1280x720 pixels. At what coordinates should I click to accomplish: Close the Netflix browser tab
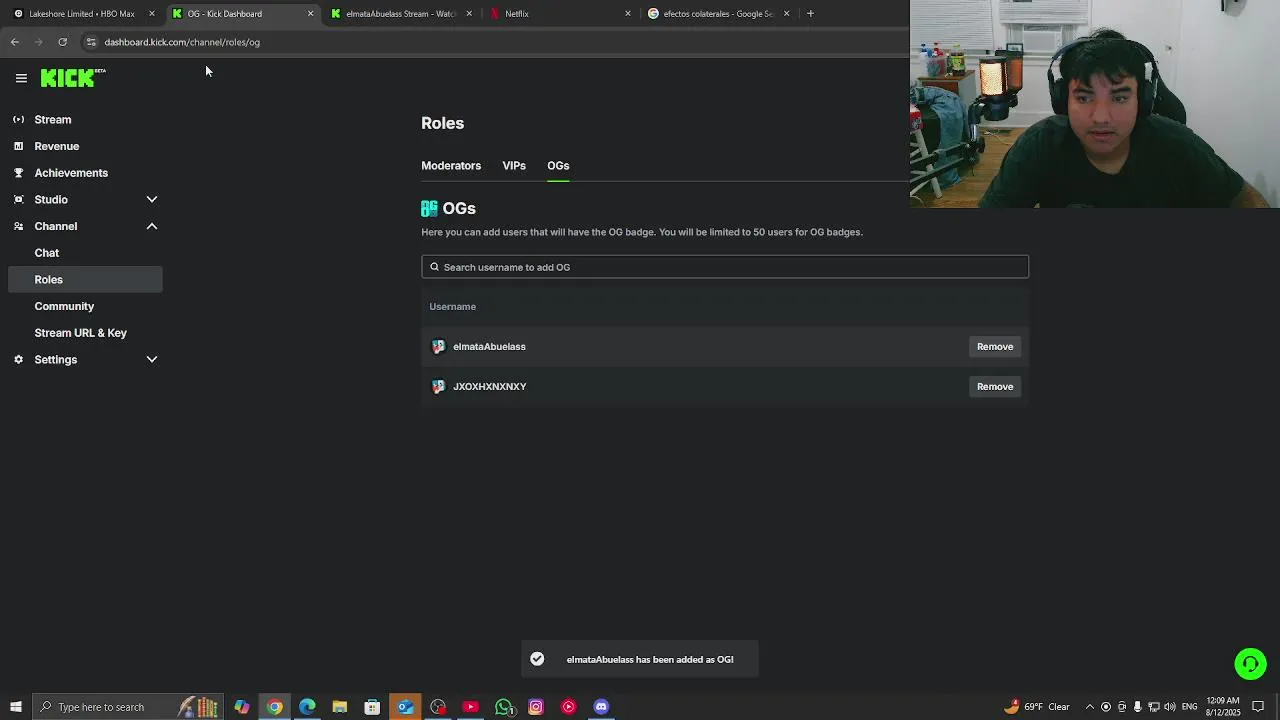click(628, 13)
